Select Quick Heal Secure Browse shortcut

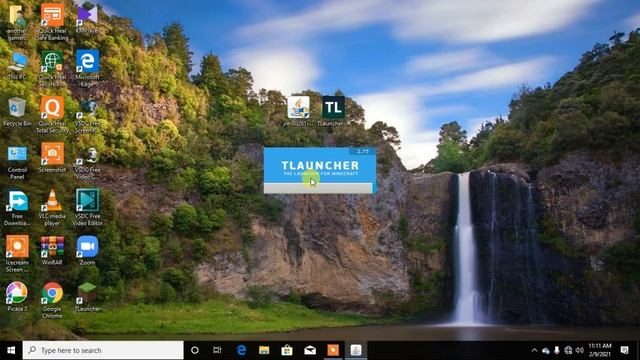pyautogui.click(x=52, y=69)
